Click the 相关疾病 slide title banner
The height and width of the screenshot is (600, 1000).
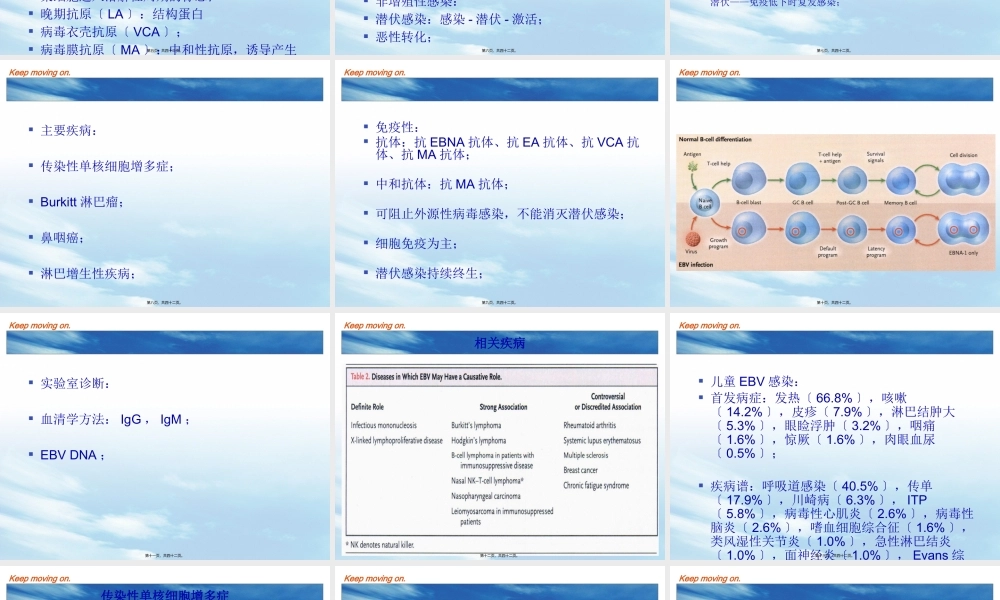click(x=500, y=342)
